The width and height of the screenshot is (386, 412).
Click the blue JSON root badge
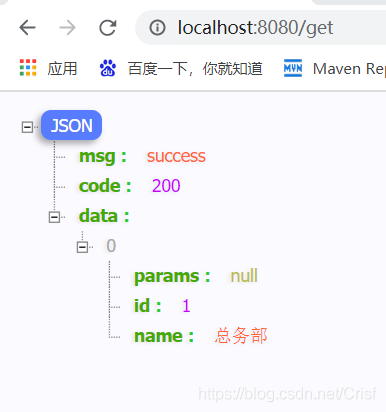pos(71,125)
